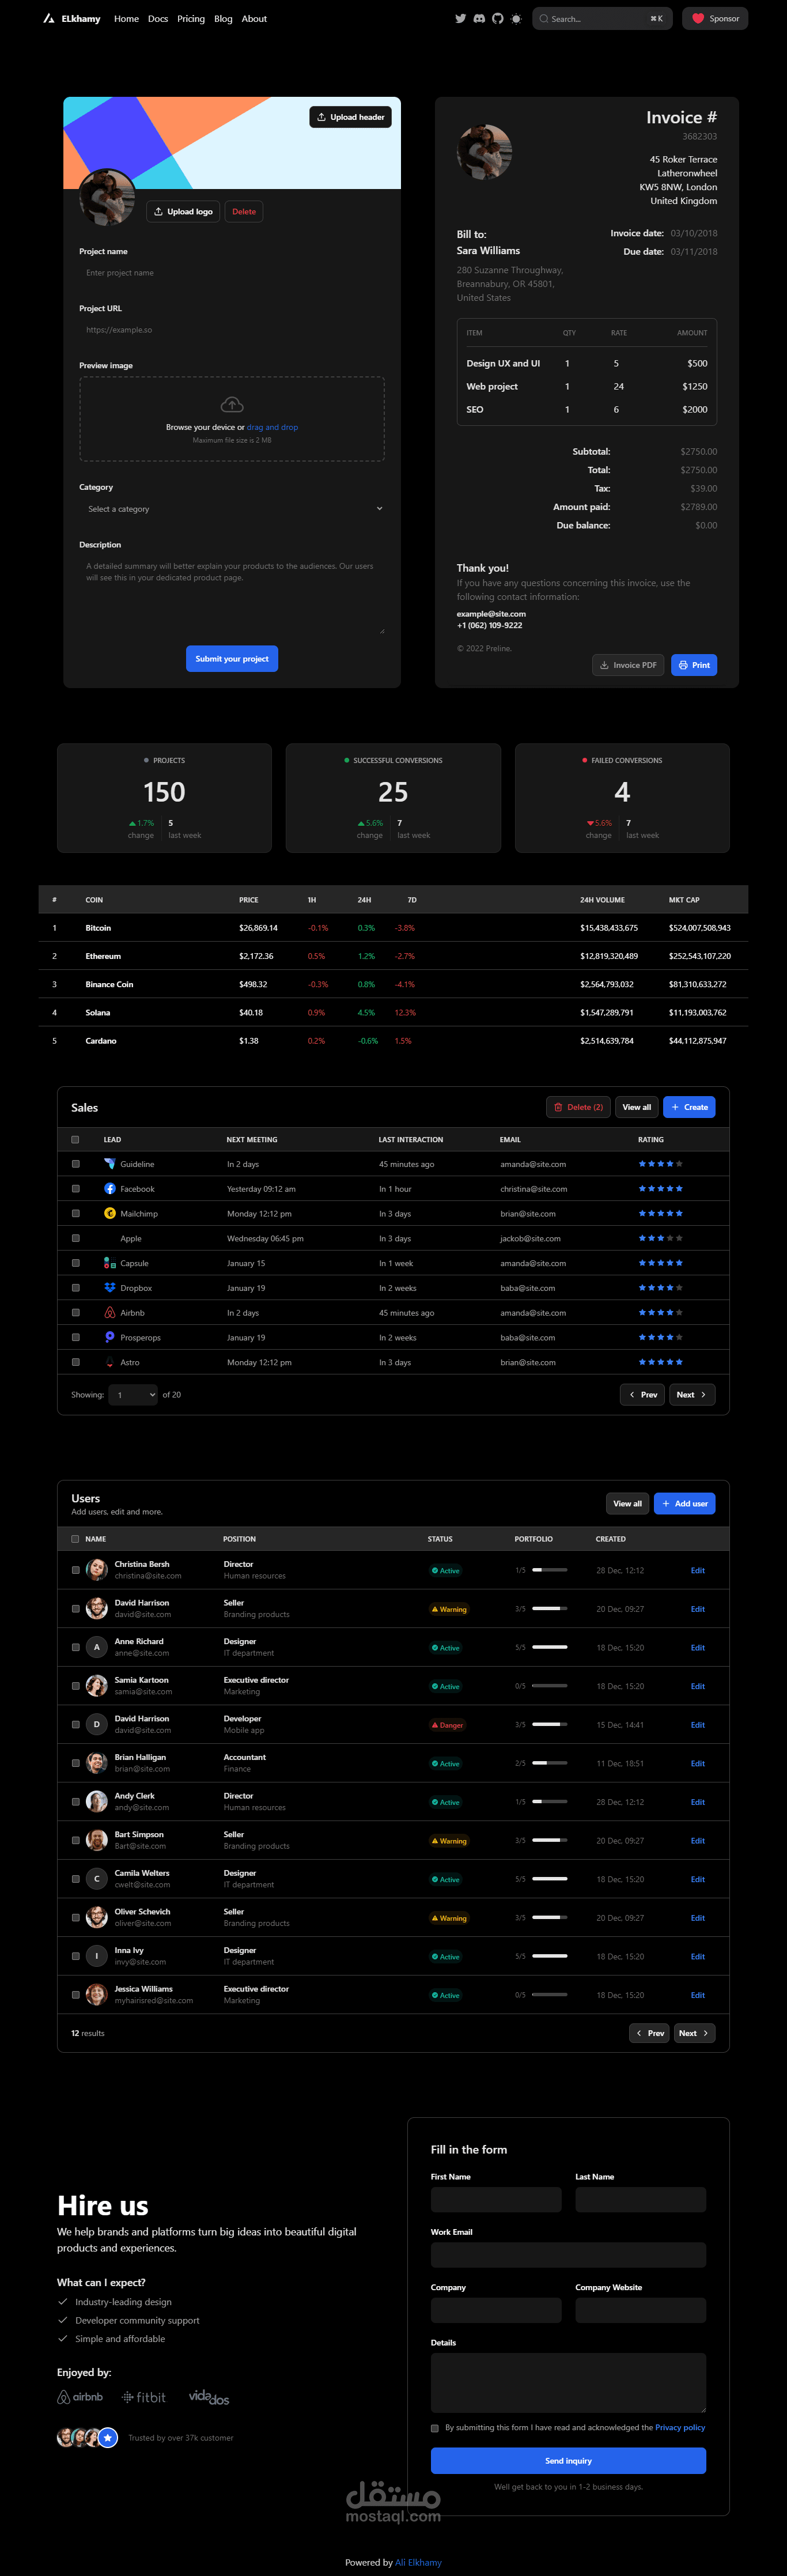Go to Next page in Sales table
Image resolution: width=787 pixels, height=2576 pixels.
point(692,1395)
